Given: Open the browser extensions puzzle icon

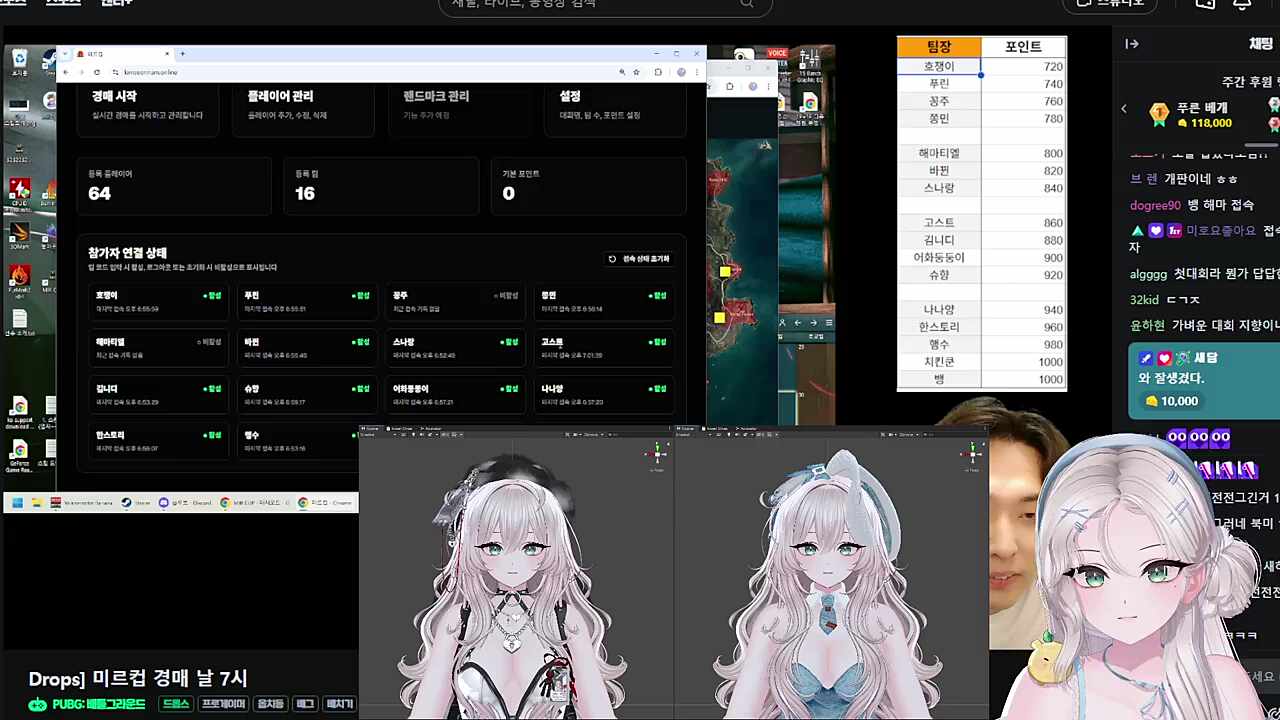Looking at the screenshot, I should pos(658,72).
